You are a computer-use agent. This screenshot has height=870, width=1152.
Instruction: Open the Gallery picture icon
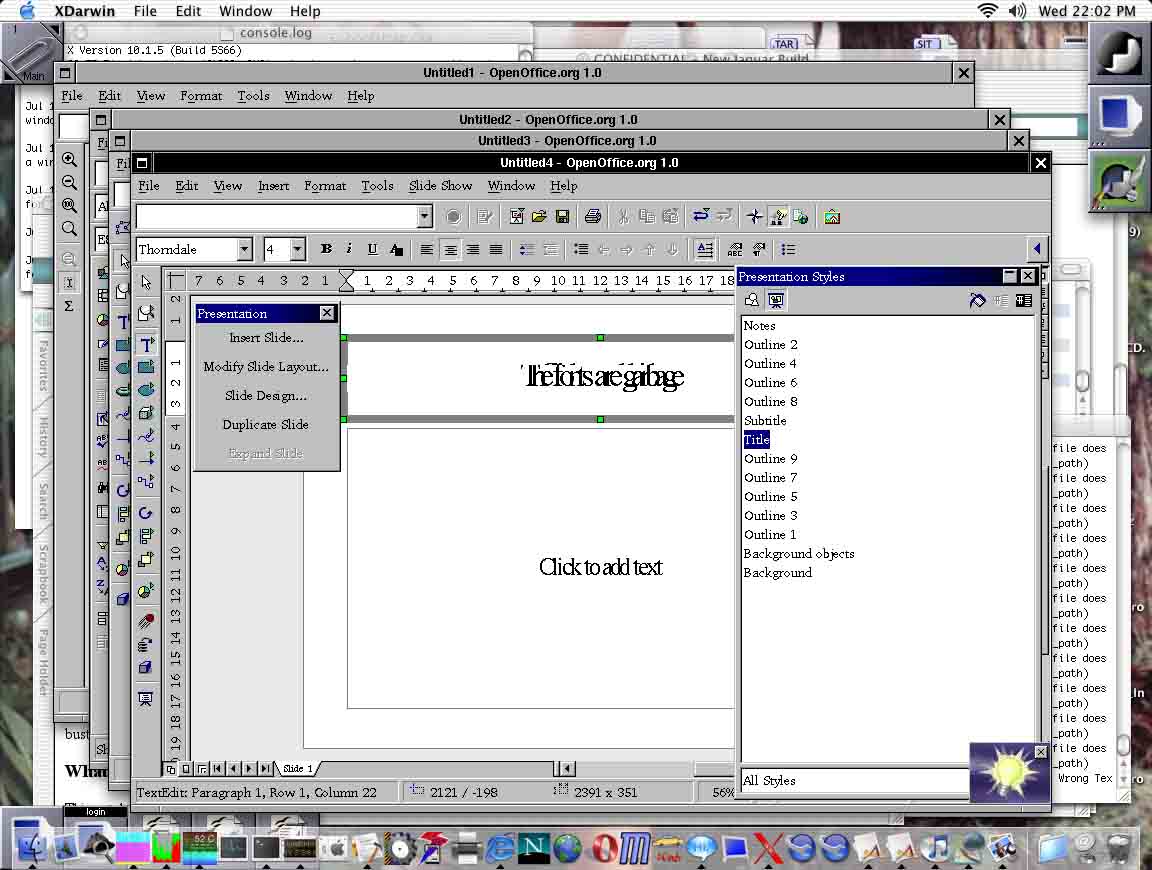[832, 217]
